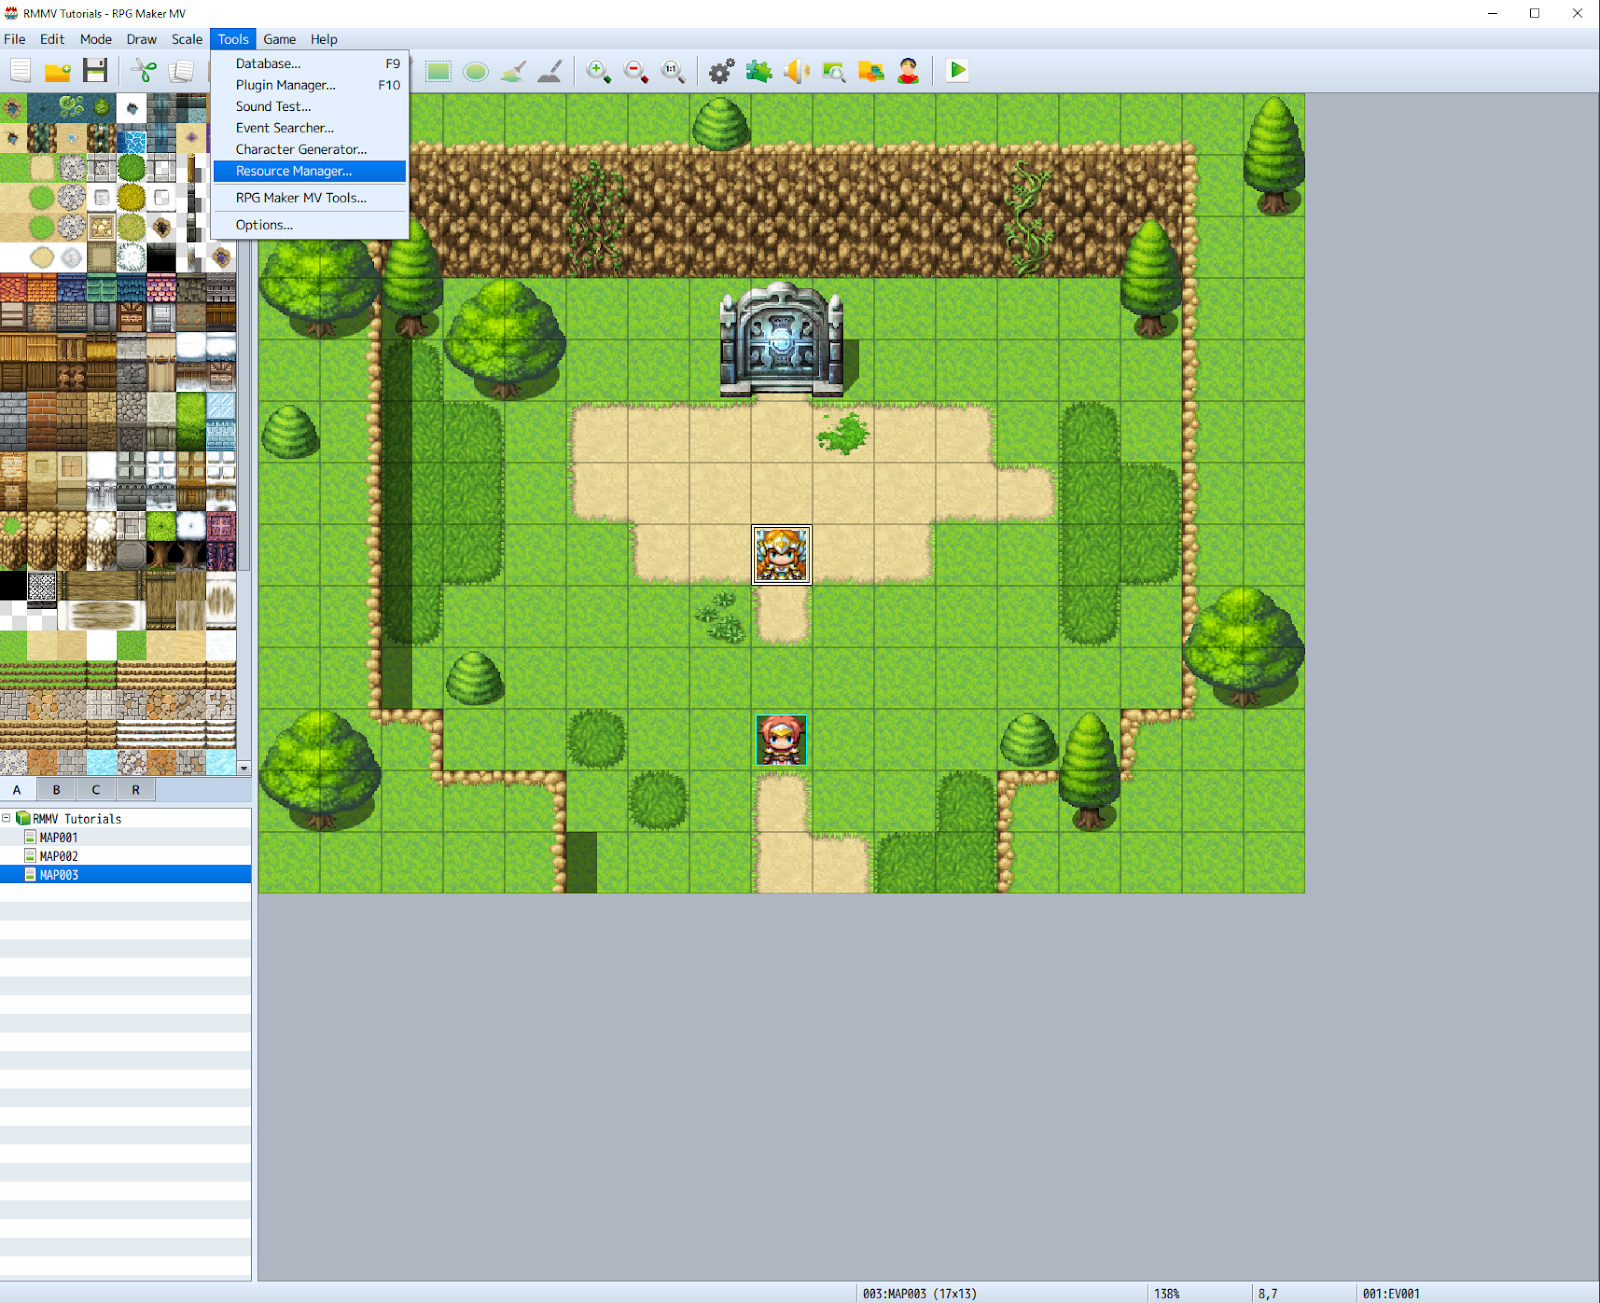Select MAP003 in map tree
Viewport: 1600px width, 1303px height.
point(59,875)
